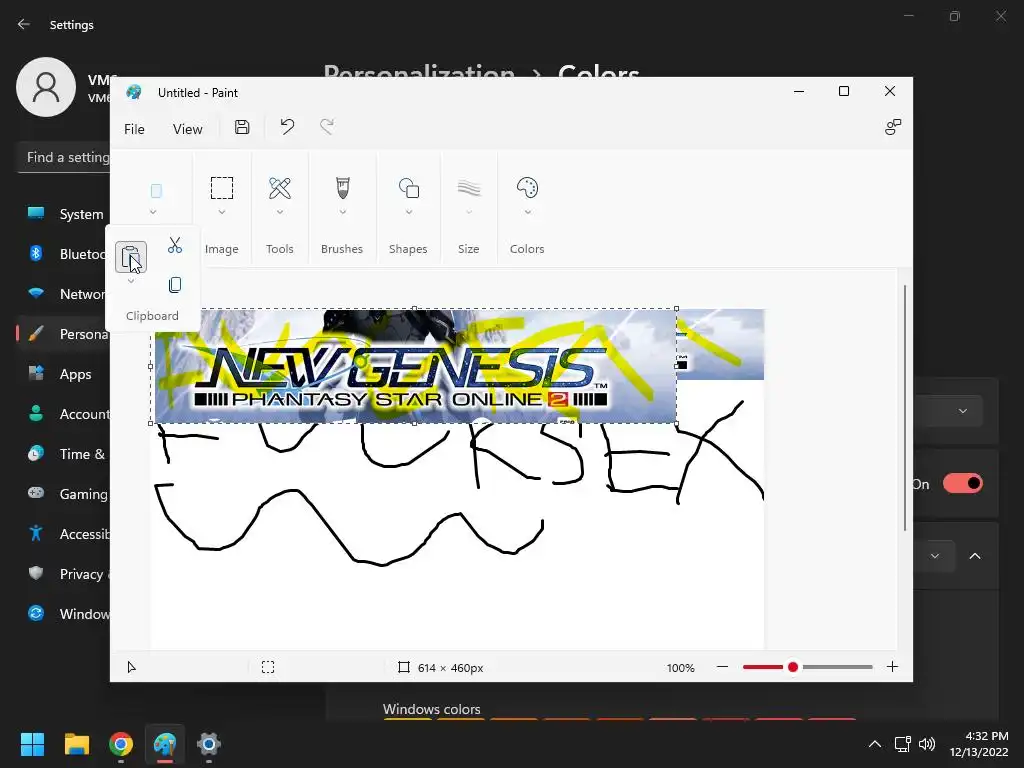
Task: Click the clock showing 4:32 PM
Action: point(987,736)
